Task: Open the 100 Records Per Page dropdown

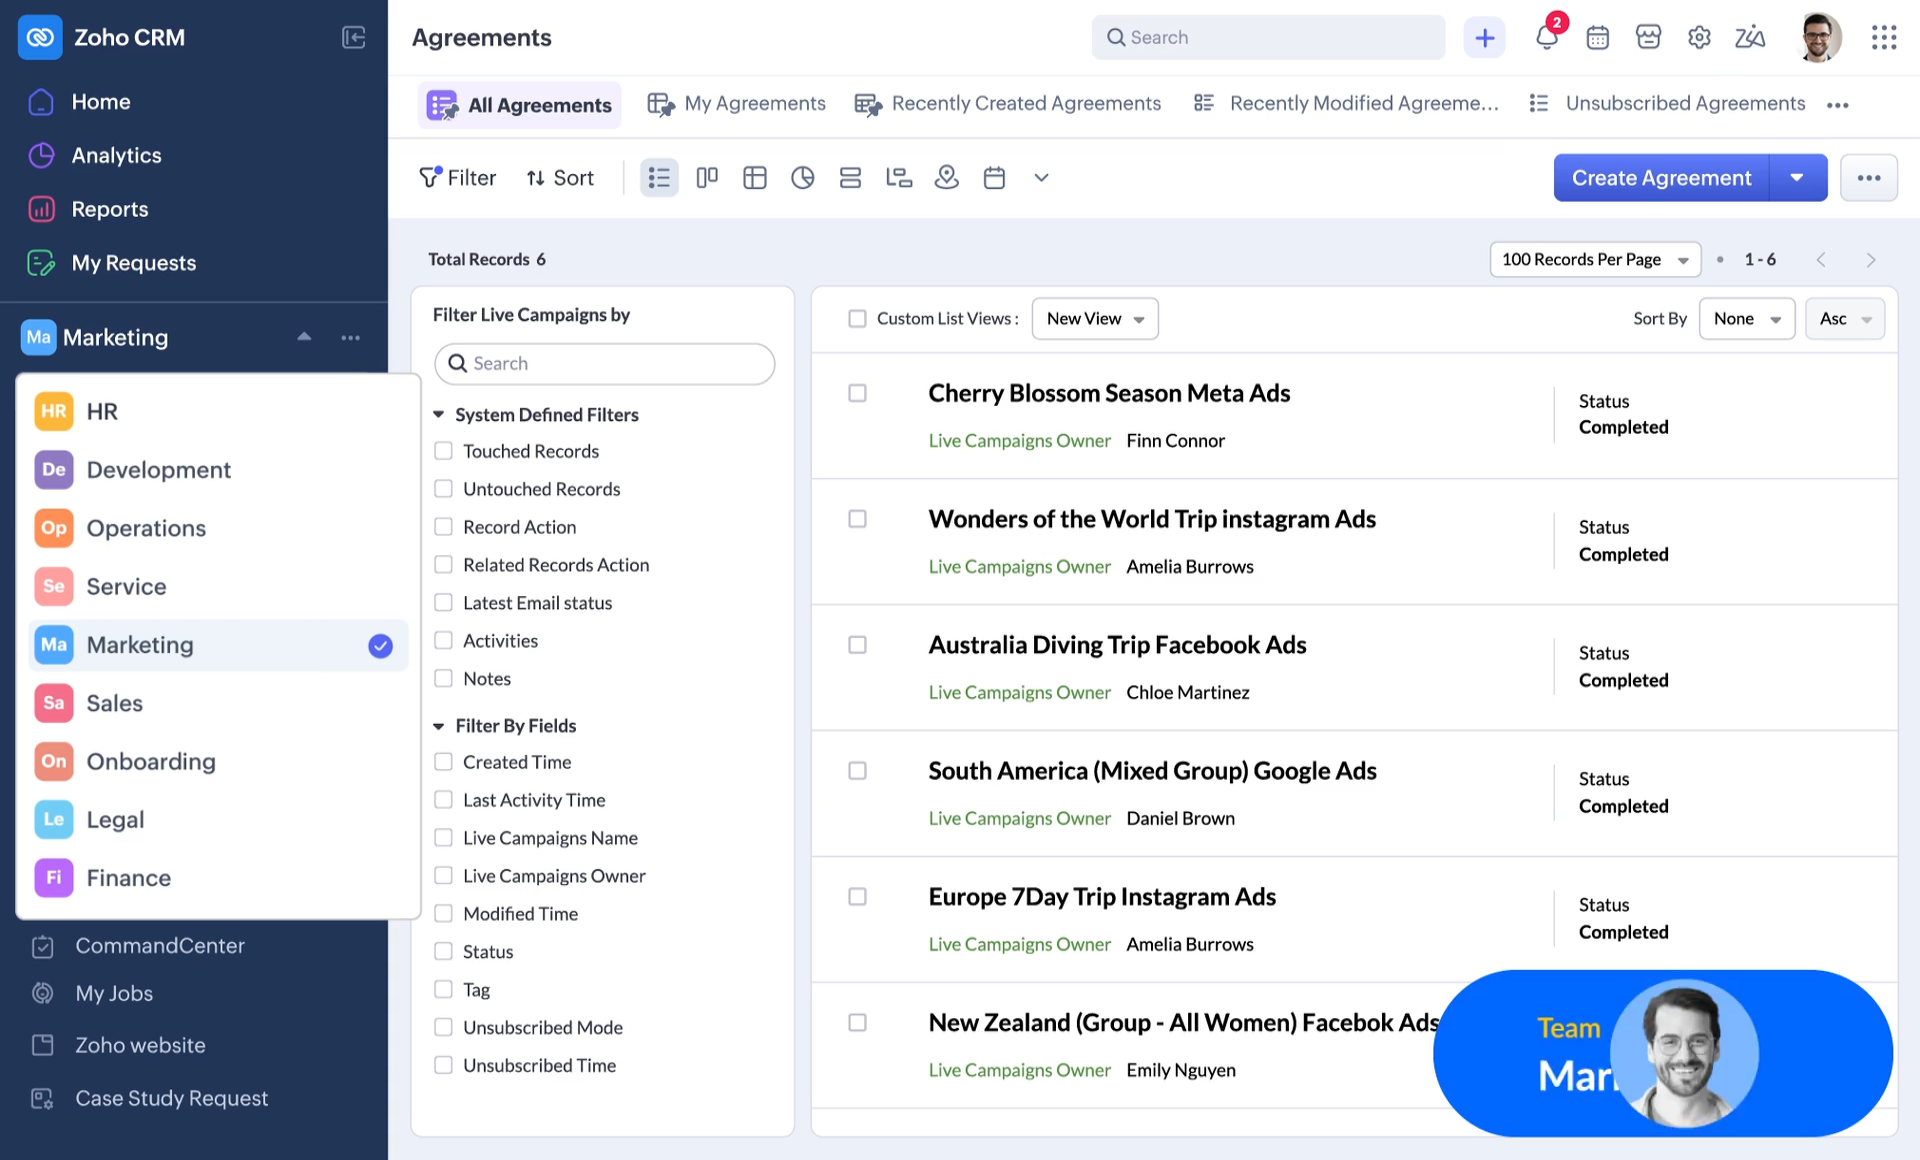Action: tap(1594, 260)
